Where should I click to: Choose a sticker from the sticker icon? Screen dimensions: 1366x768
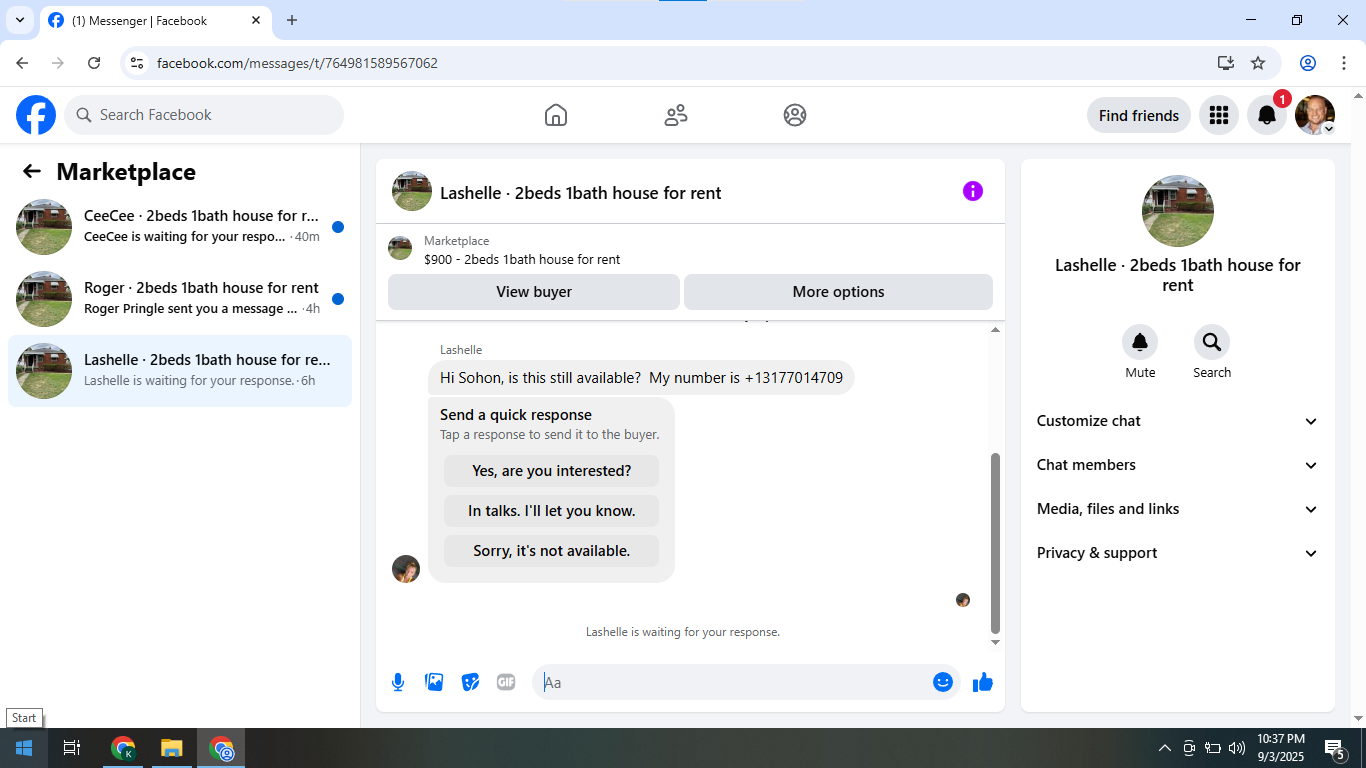pos(470,682)
